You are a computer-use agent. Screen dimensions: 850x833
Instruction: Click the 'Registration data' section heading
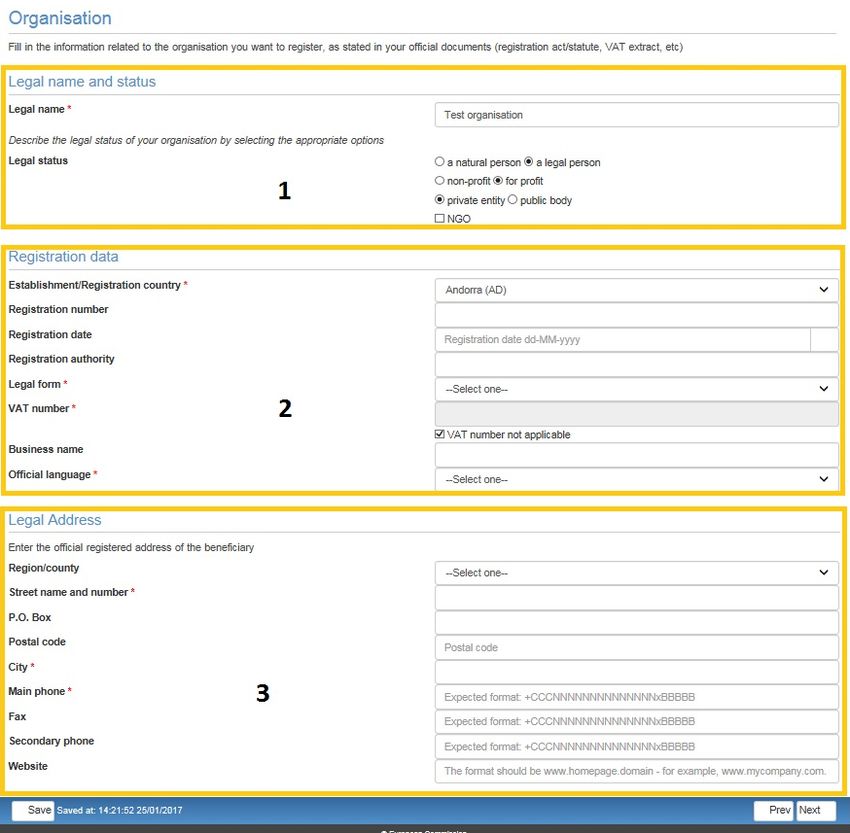[63, 256]
